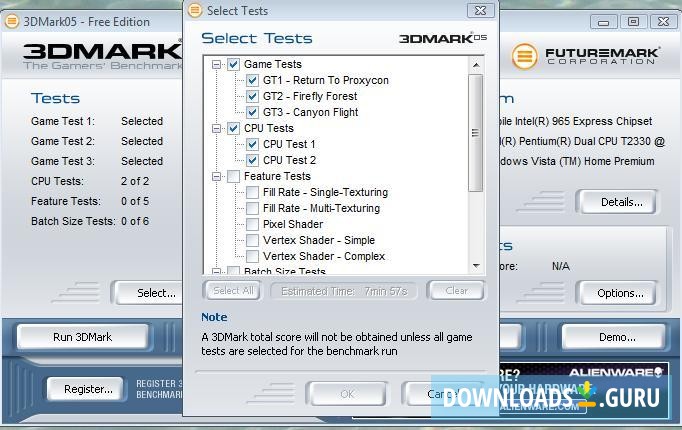Uncheck the CPU Tests group checkbox
The width and height of the screenshot is (682, 430).
(234, 128)
